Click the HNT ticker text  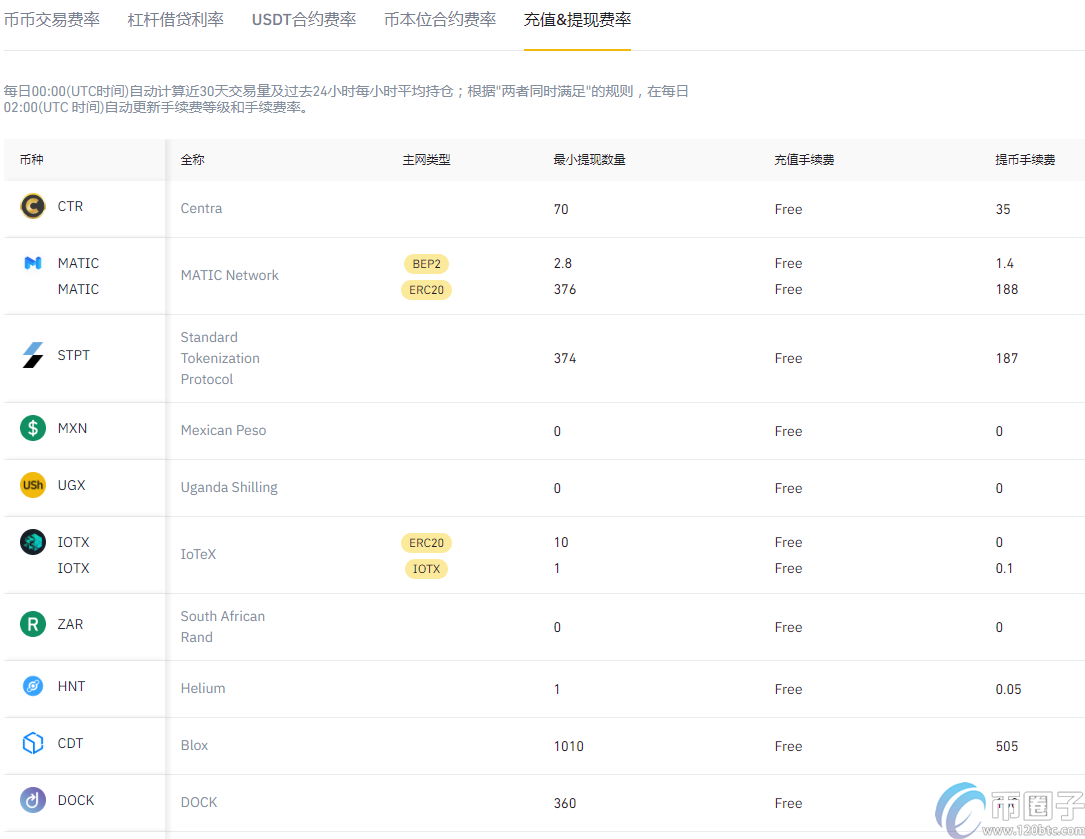pos(71,686)
